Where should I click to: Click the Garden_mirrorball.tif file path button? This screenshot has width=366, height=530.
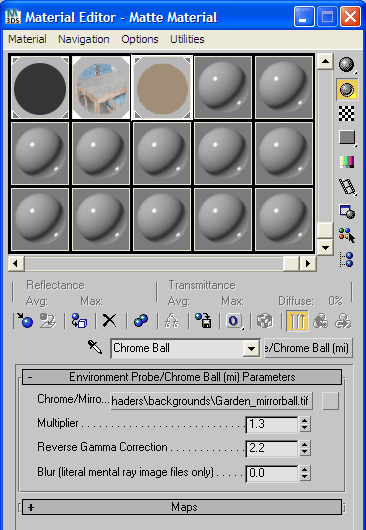[212, 401]
